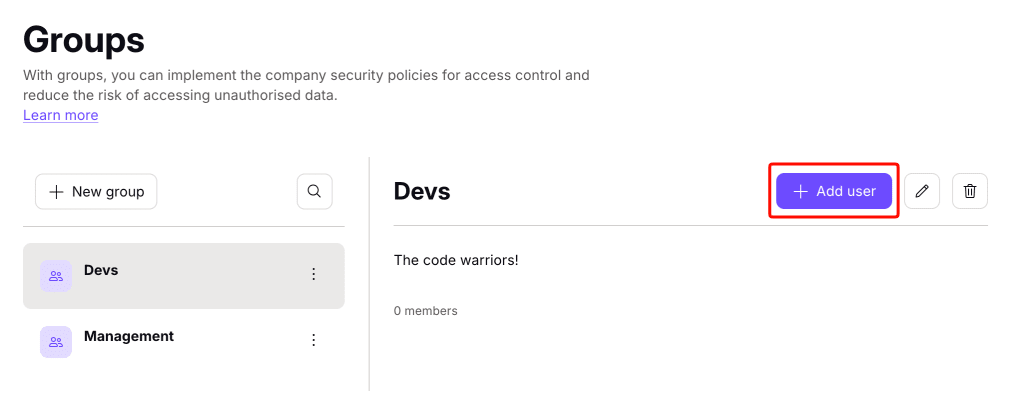Click the trash delete icon for Devs
Viewport: 1024px width, 413px height.
click(970, 191)
